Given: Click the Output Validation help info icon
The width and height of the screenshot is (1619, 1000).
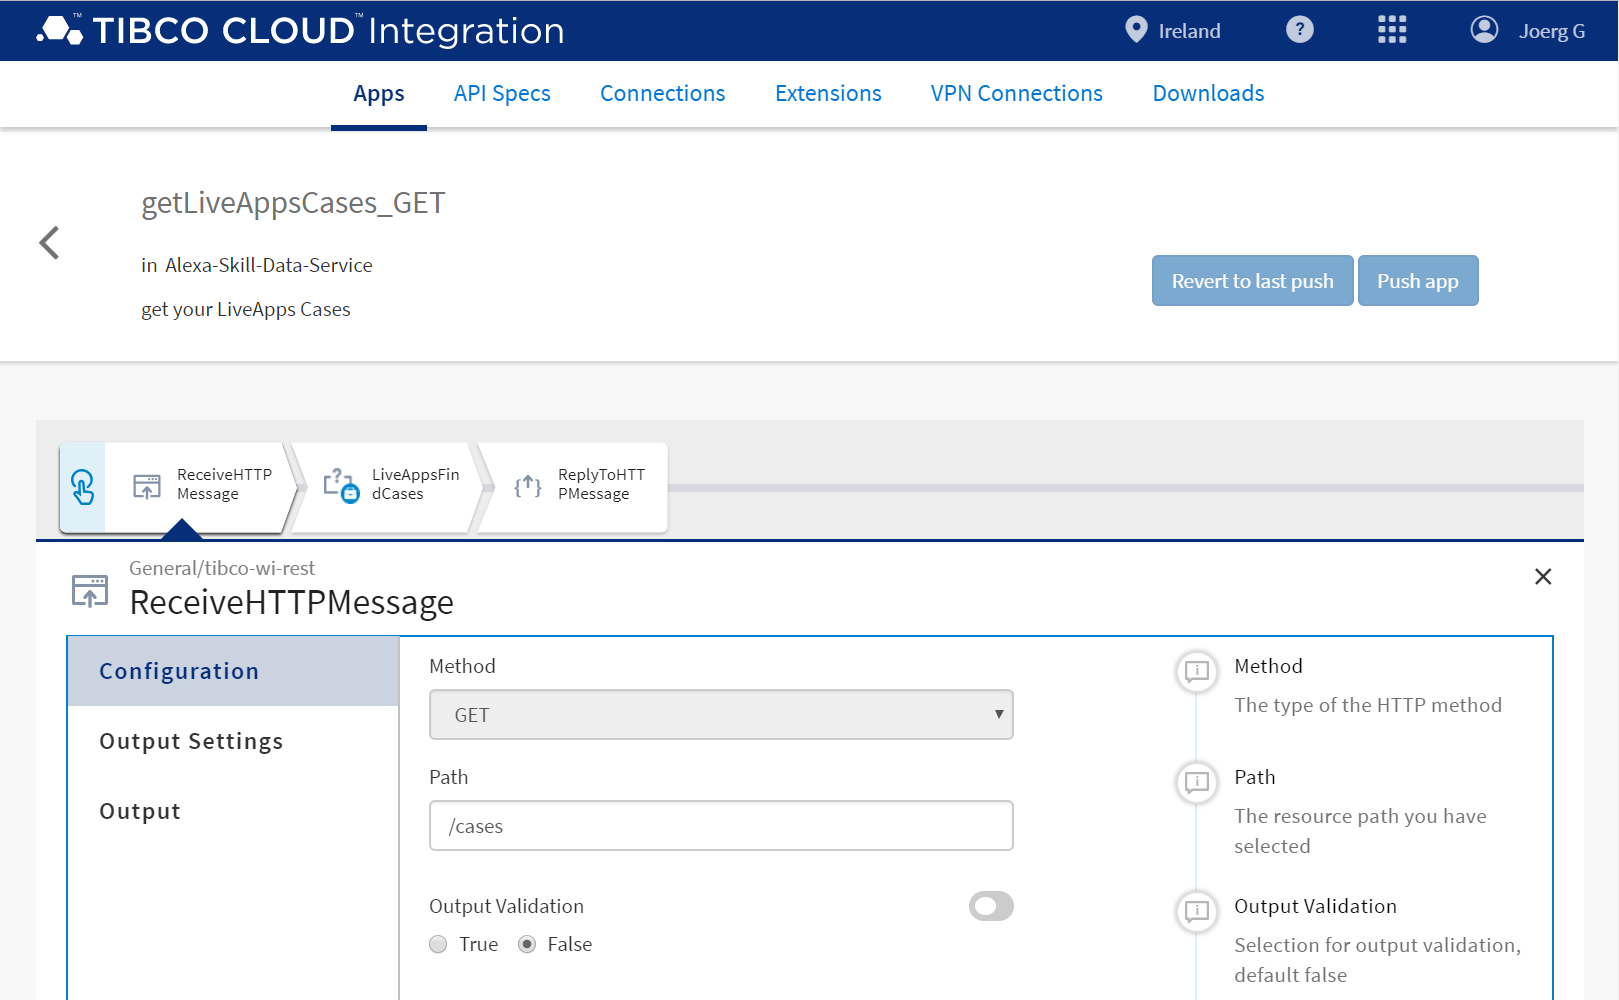Looking at the screenshot, I should [1197, 910].
